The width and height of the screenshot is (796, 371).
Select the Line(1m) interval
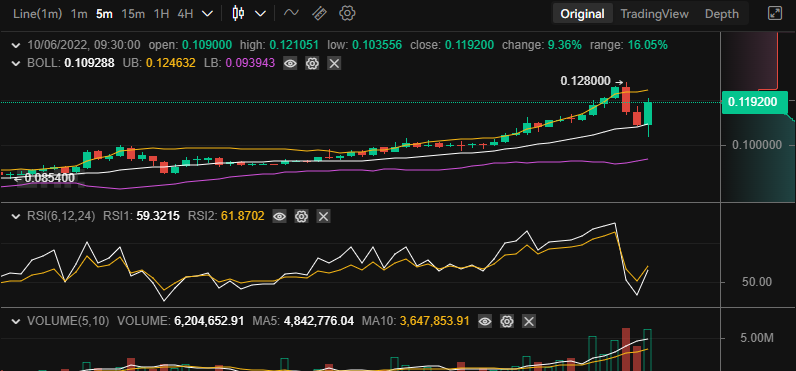coord(38,14)
